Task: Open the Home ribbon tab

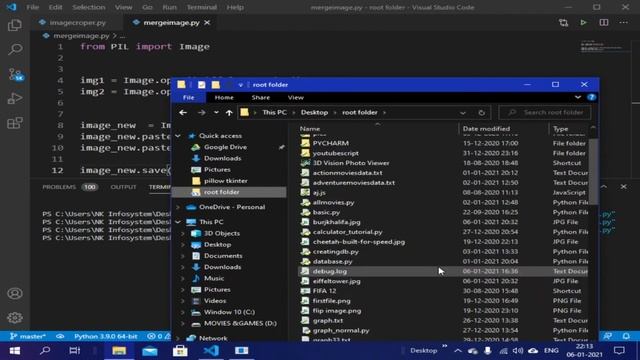Action: tap(224, 97)
